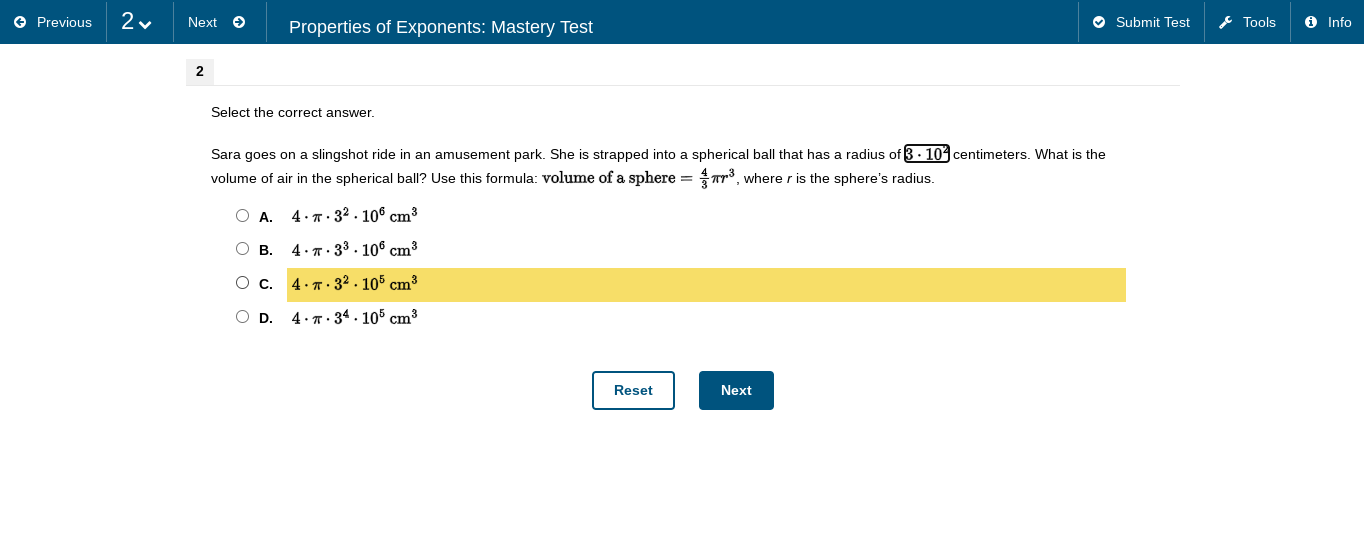Click the question number 2 badge
Image resolution: width=1364 pixels, height=560 pixels.
coord(200,72)
